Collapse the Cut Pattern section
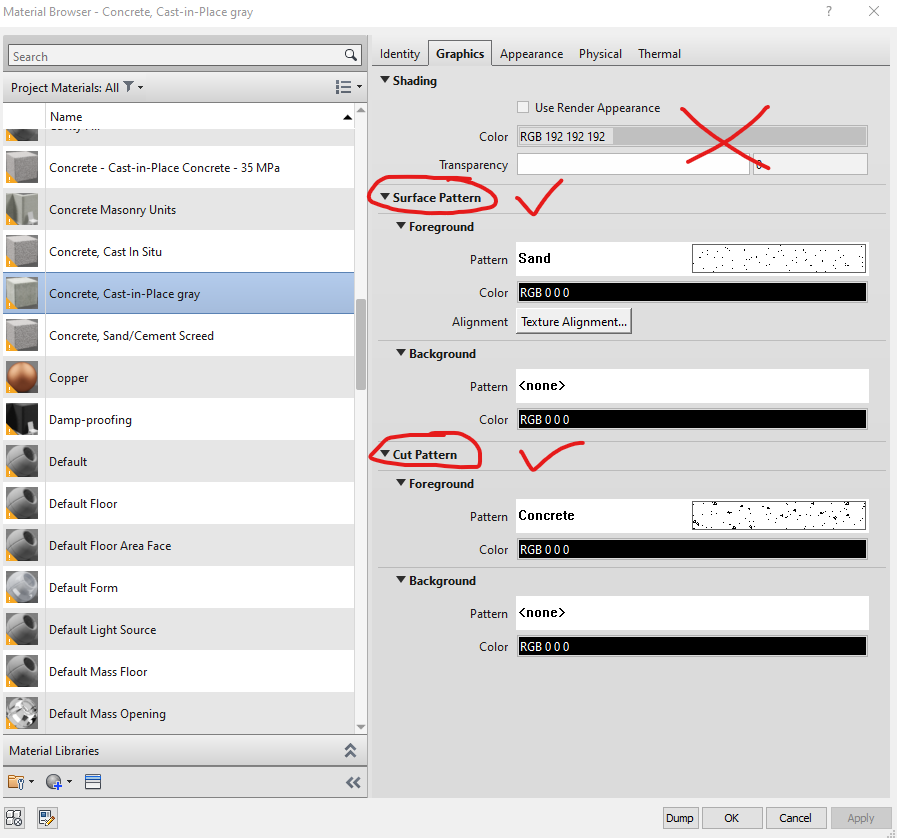This screenshot has width=897, height=838. [385, 453]
